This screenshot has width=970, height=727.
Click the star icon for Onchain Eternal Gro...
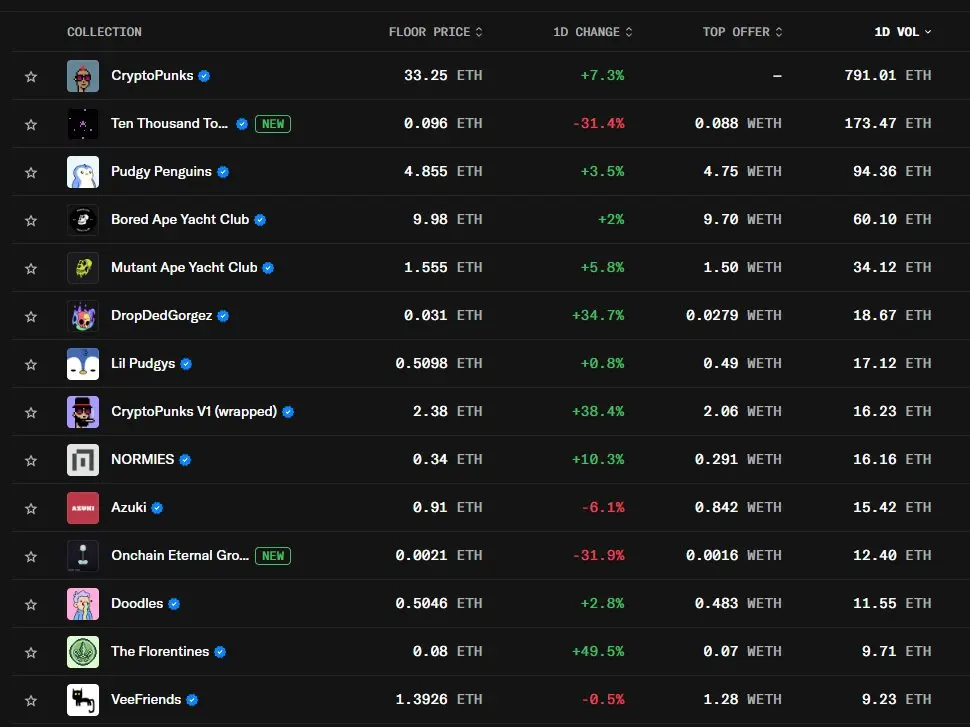pos(31,557)
